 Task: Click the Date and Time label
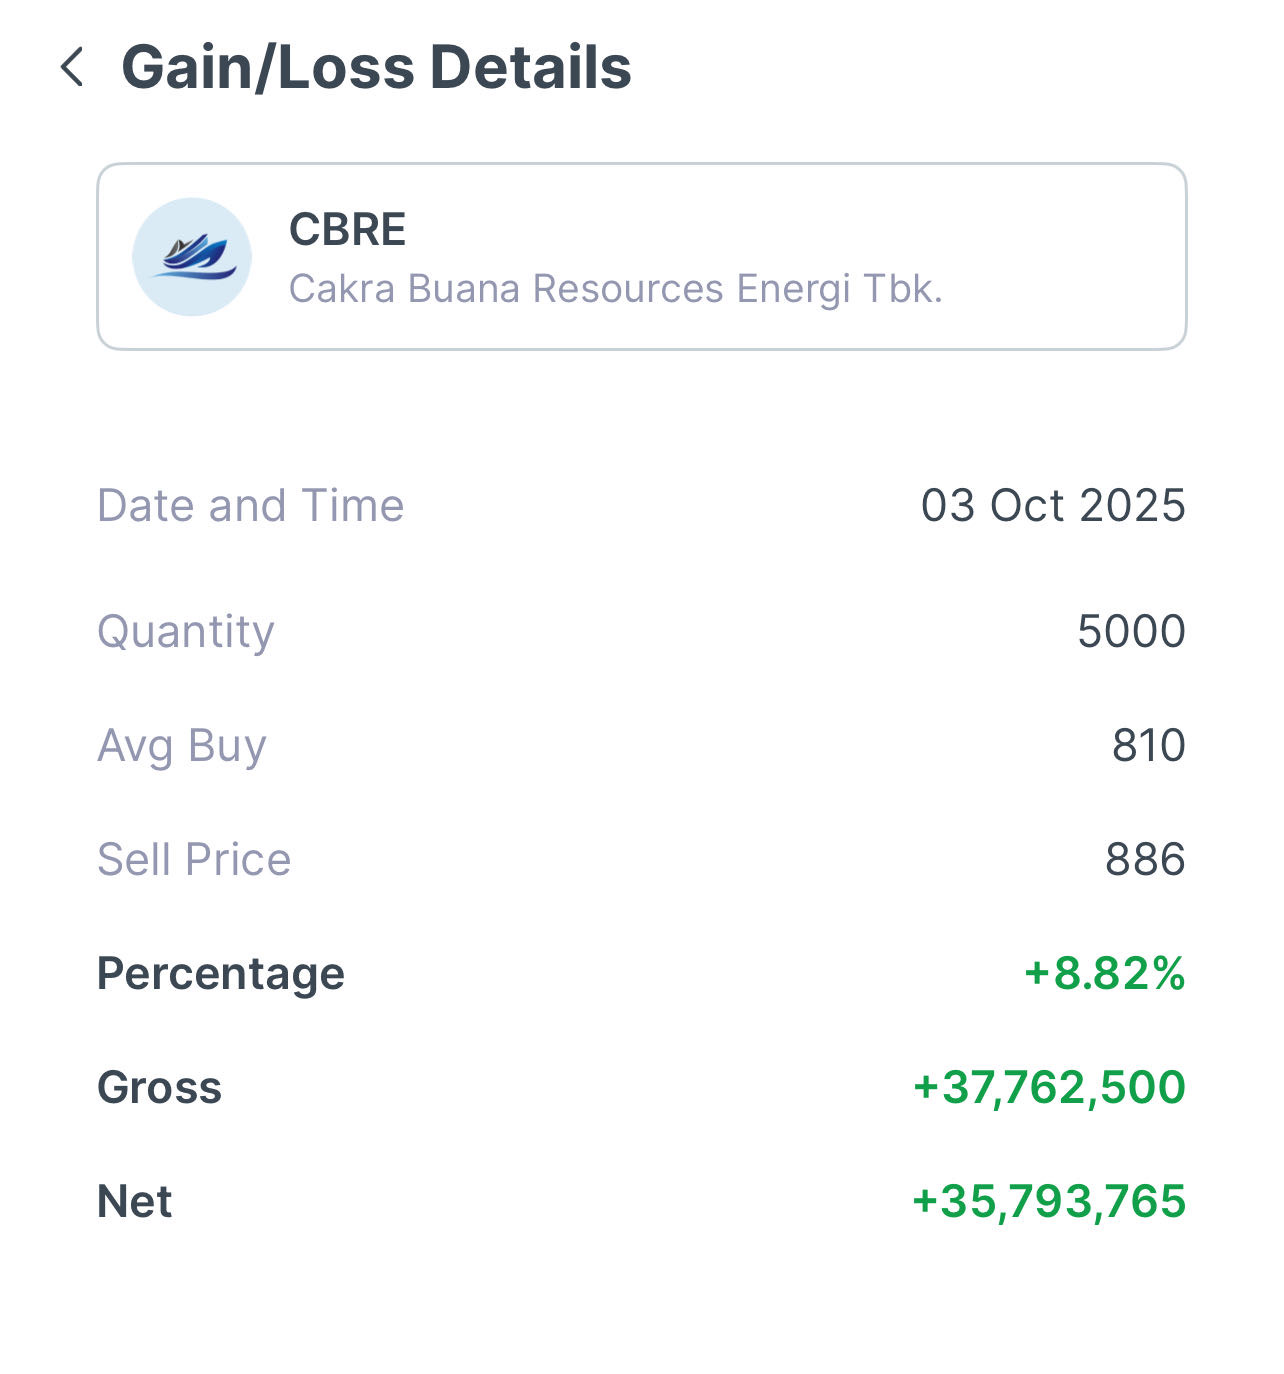point(250,505)
